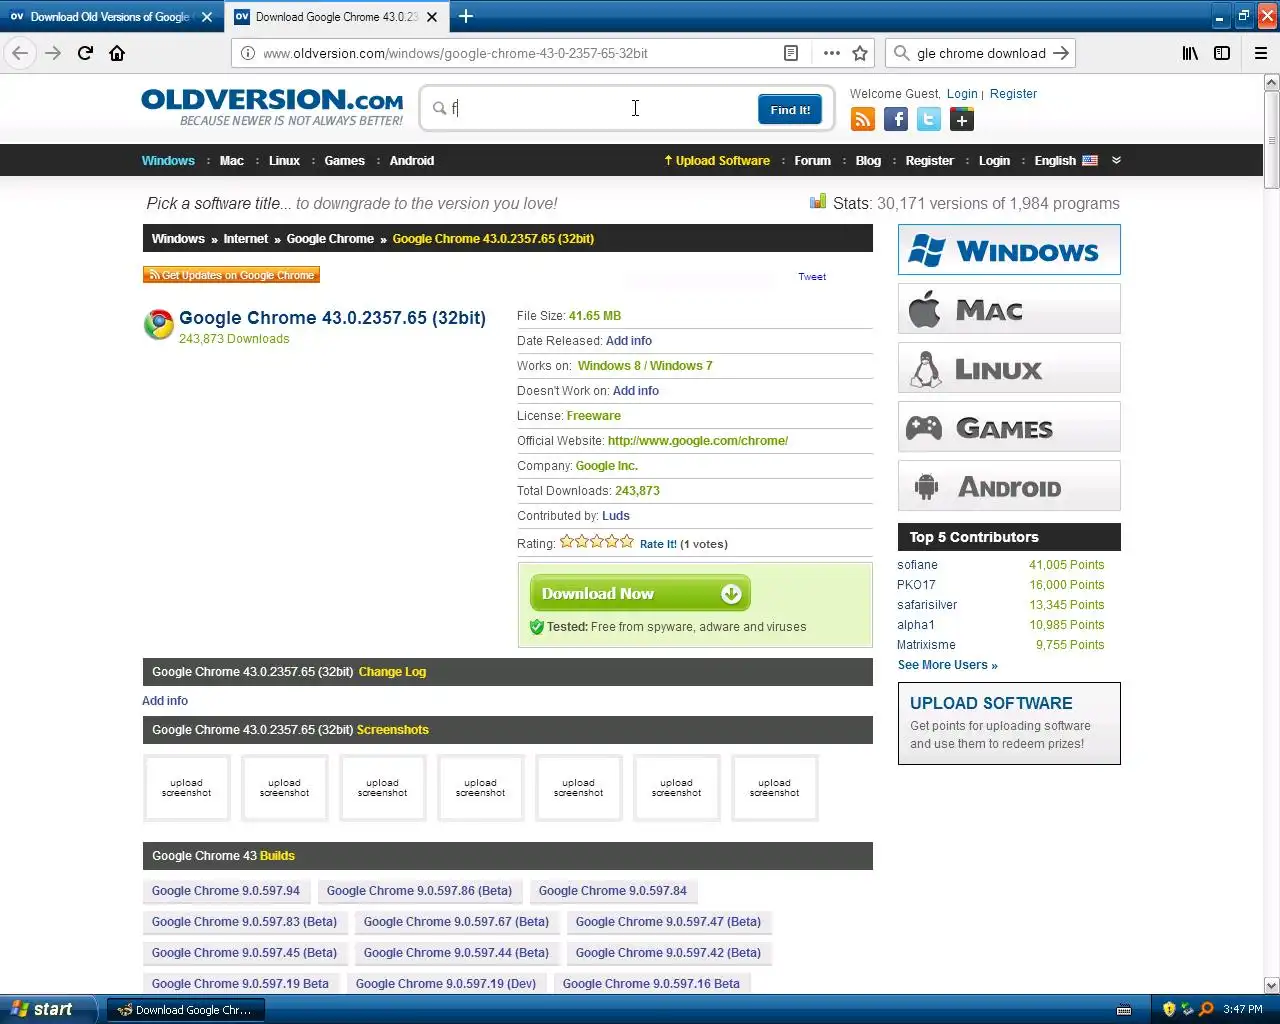Click the Find It! button
Image resolution: width=1280 pixels, height=1024 pixels.
pyautogui.click(x=790, y=110)
